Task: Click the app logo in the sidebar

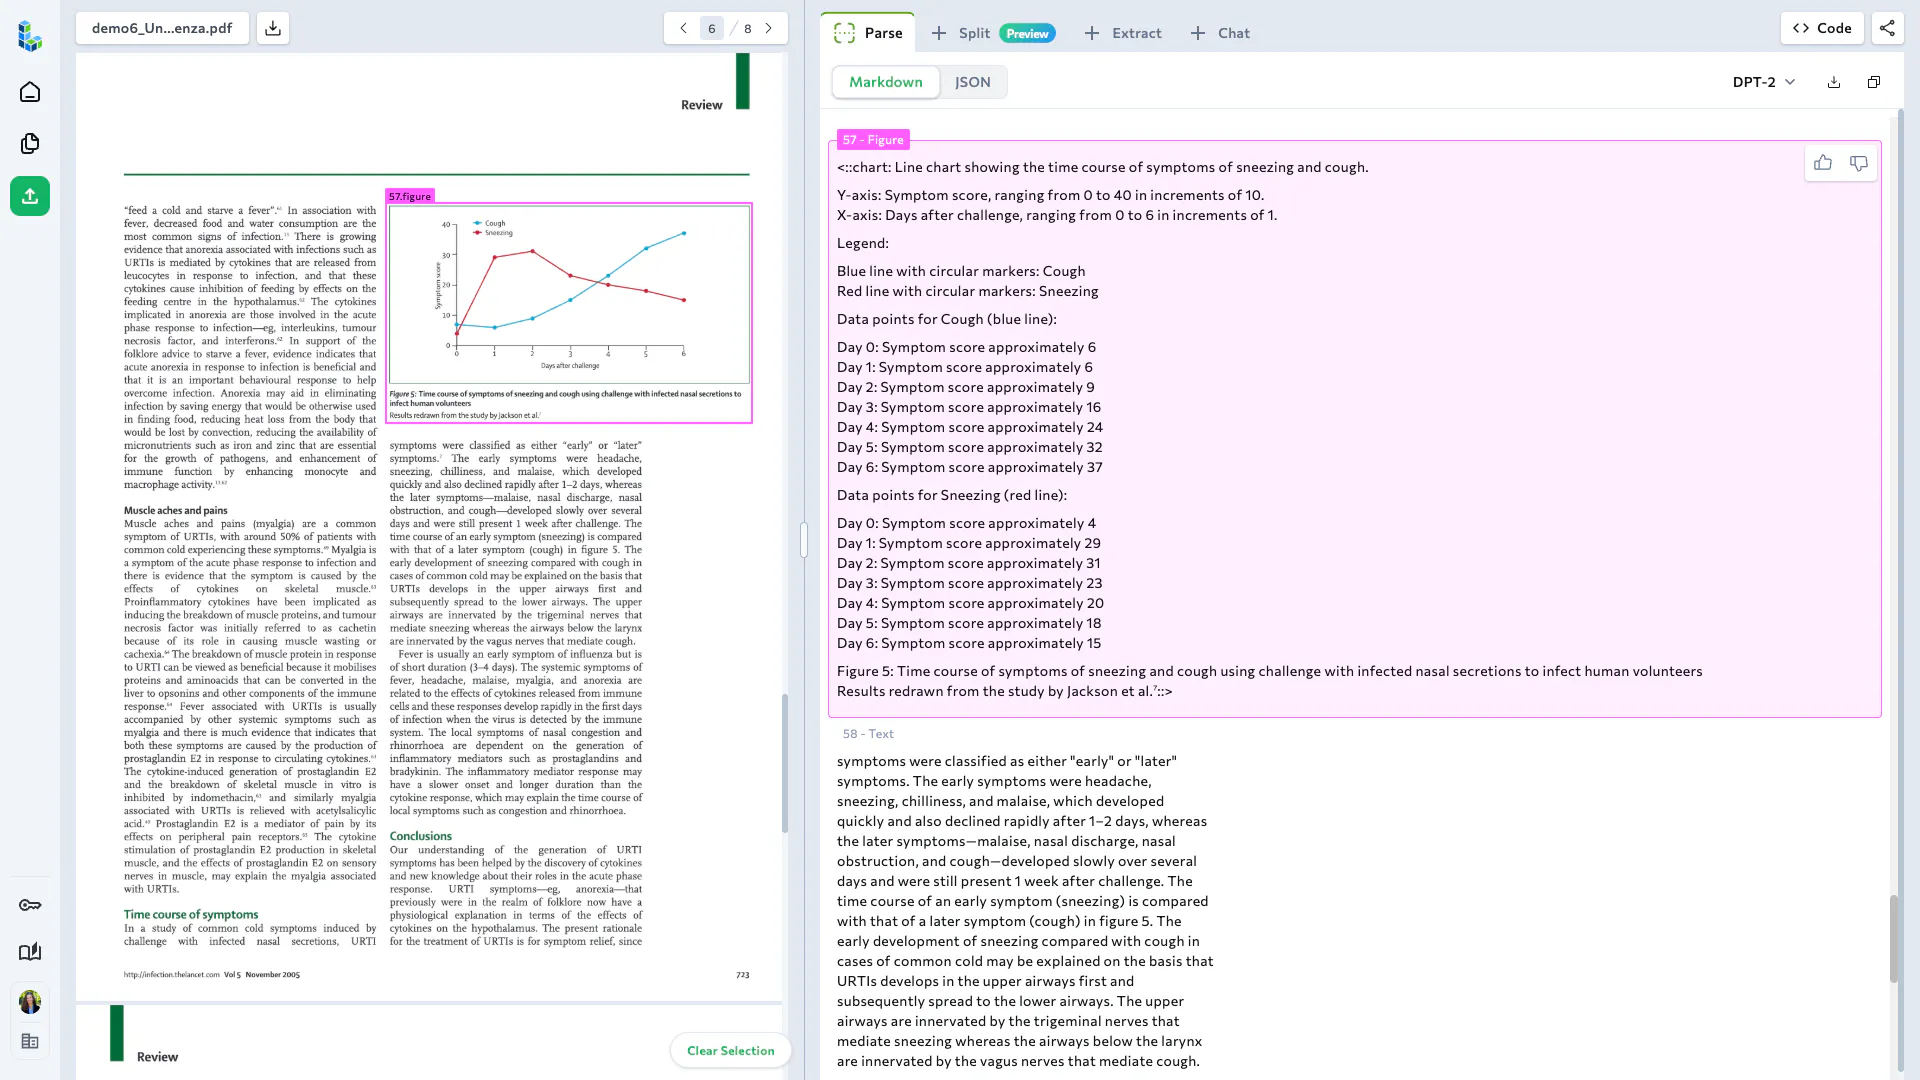Action: point(30,36)
